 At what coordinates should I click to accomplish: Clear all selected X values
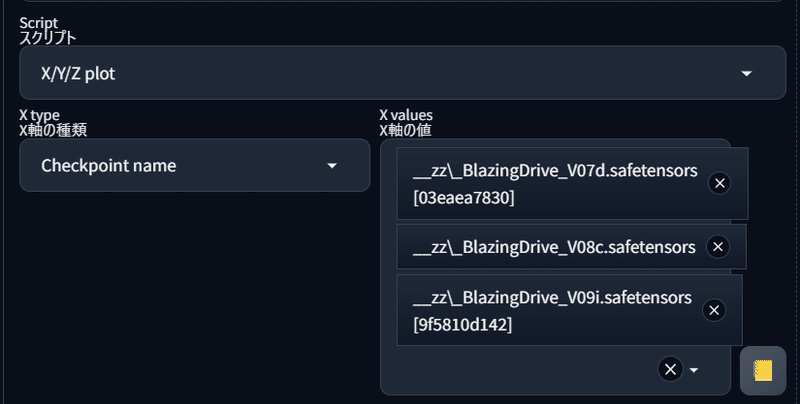coord(670,369)
